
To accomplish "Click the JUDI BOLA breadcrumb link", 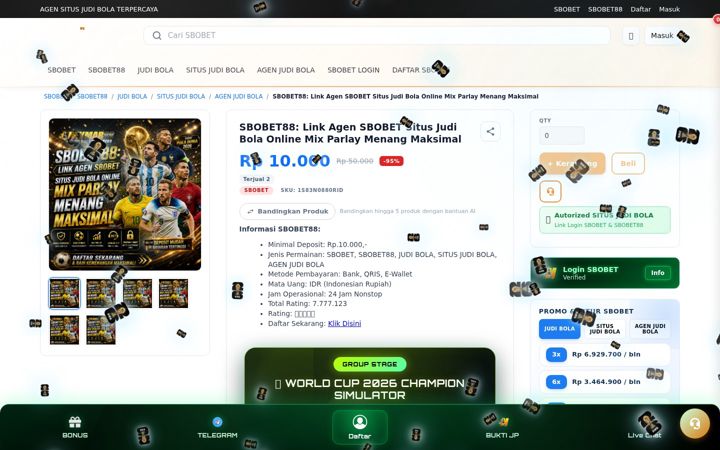I will (x=132, y=96).
